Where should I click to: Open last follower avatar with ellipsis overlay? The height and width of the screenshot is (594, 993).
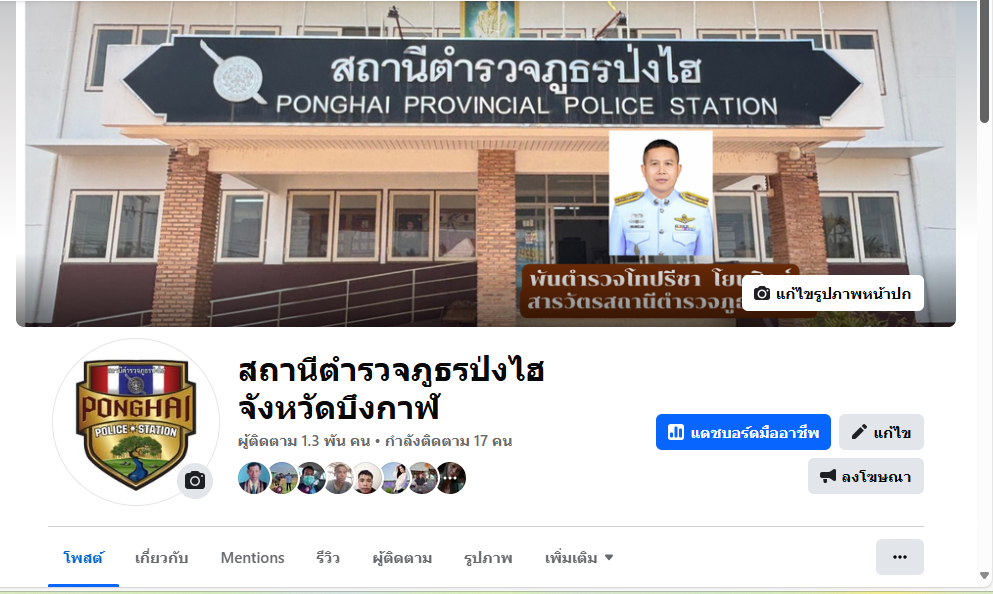pos(450,478)
